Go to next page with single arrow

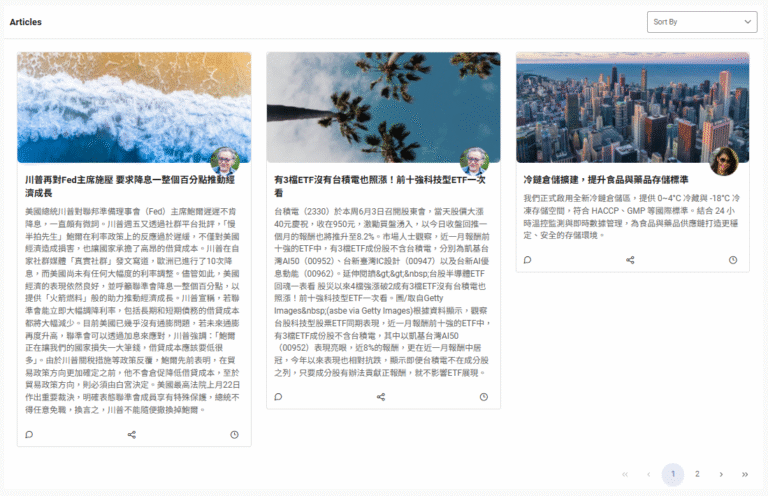pyautogui.click(x=721, y=474)
